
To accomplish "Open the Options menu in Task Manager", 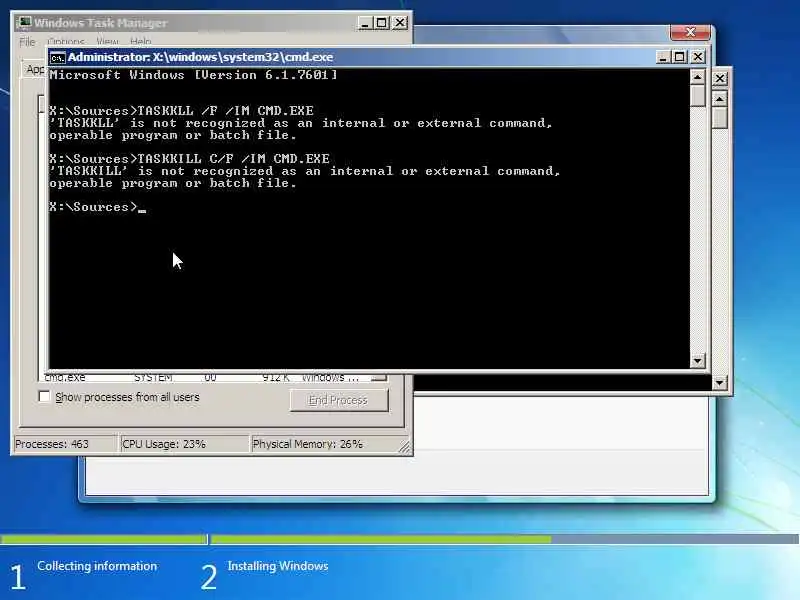I will pos(66,41).
